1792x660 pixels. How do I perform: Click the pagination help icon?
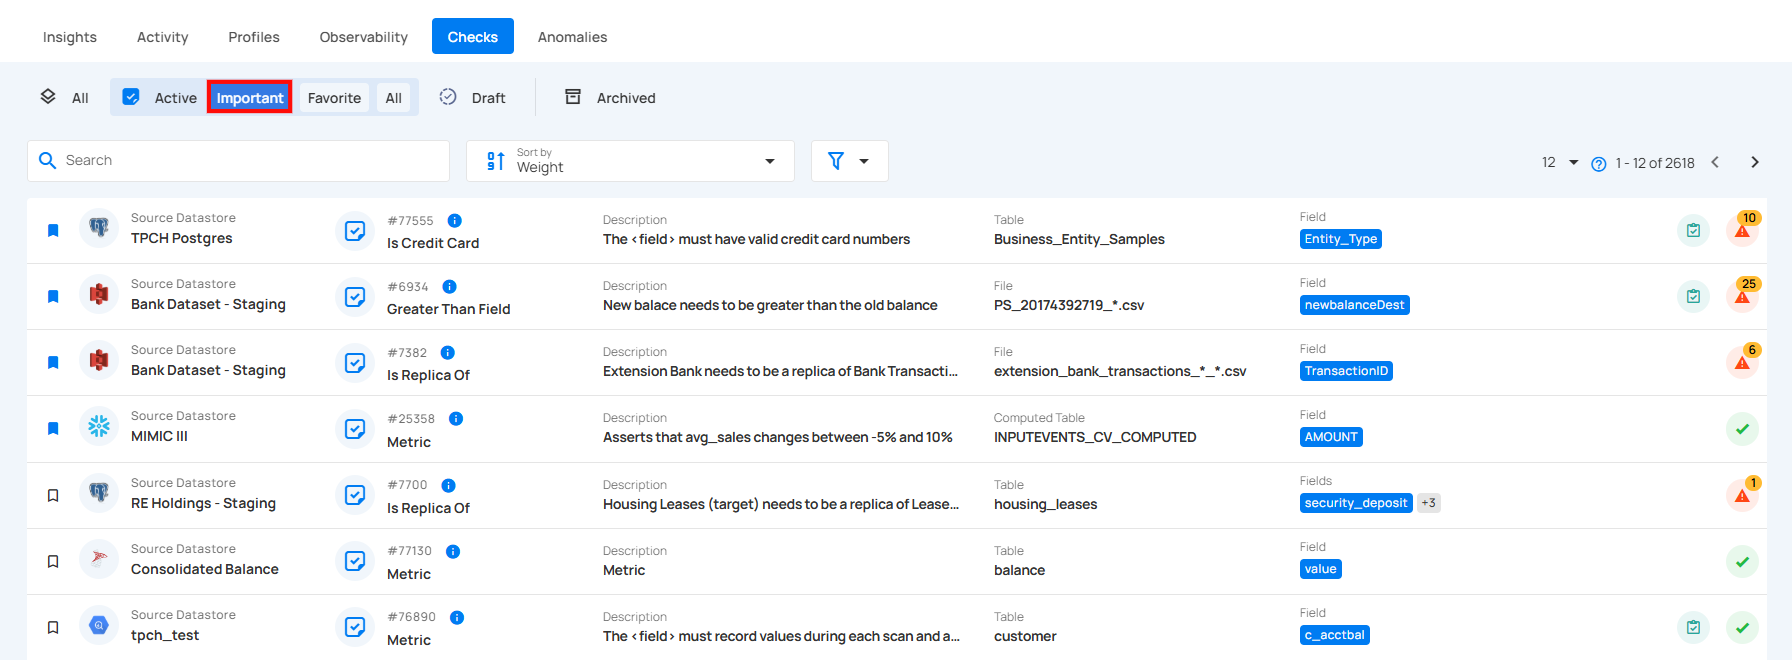click(x=1598, y=164)
